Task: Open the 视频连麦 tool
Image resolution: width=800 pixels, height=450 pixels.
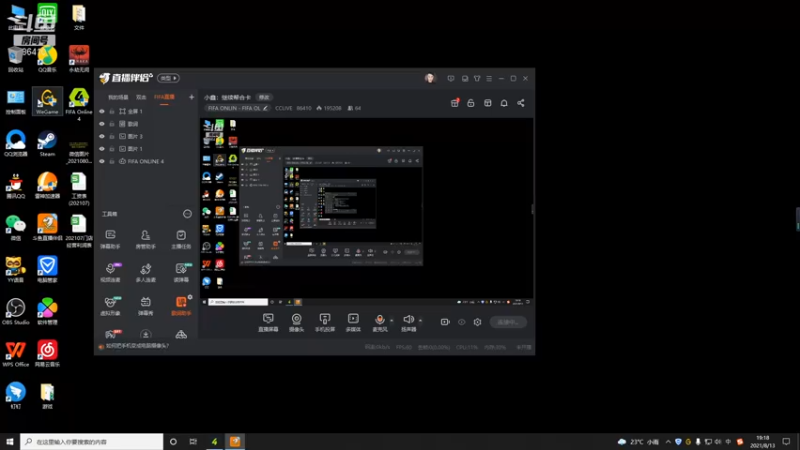Action: point(110,272)
